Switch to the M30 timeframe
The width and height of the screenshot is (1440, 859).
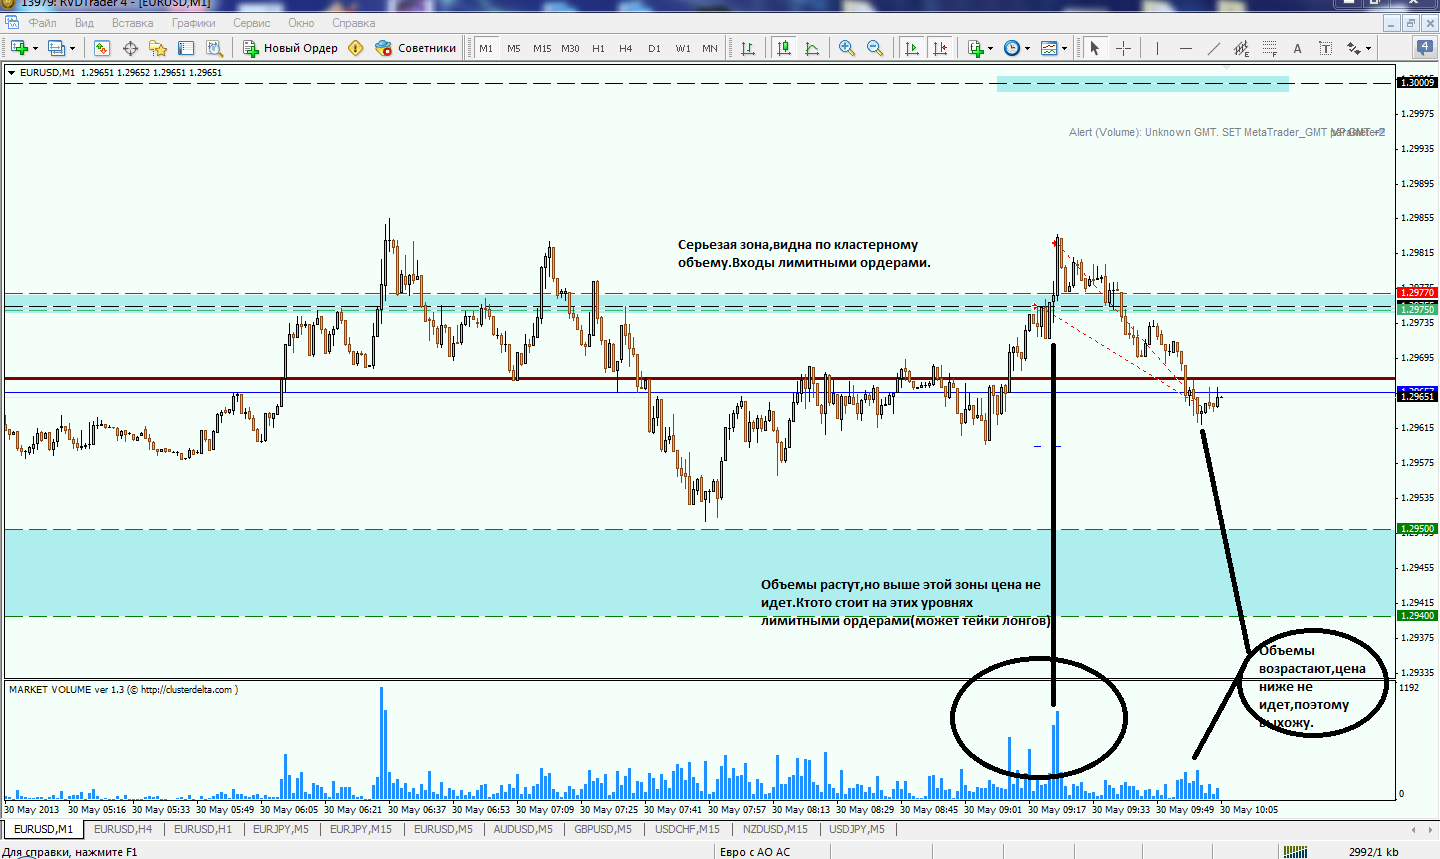[x=570, y=48]
